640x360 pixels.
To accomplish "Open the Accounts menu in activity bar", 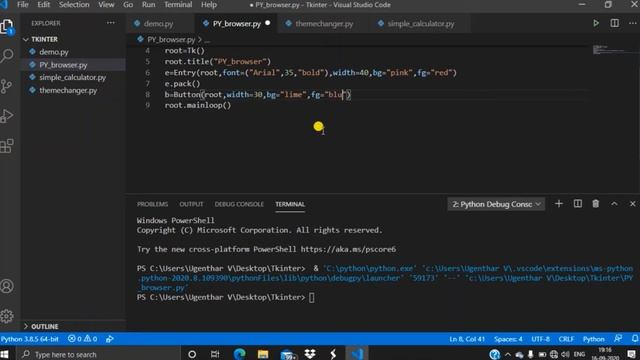I will (x=7, y=286).
